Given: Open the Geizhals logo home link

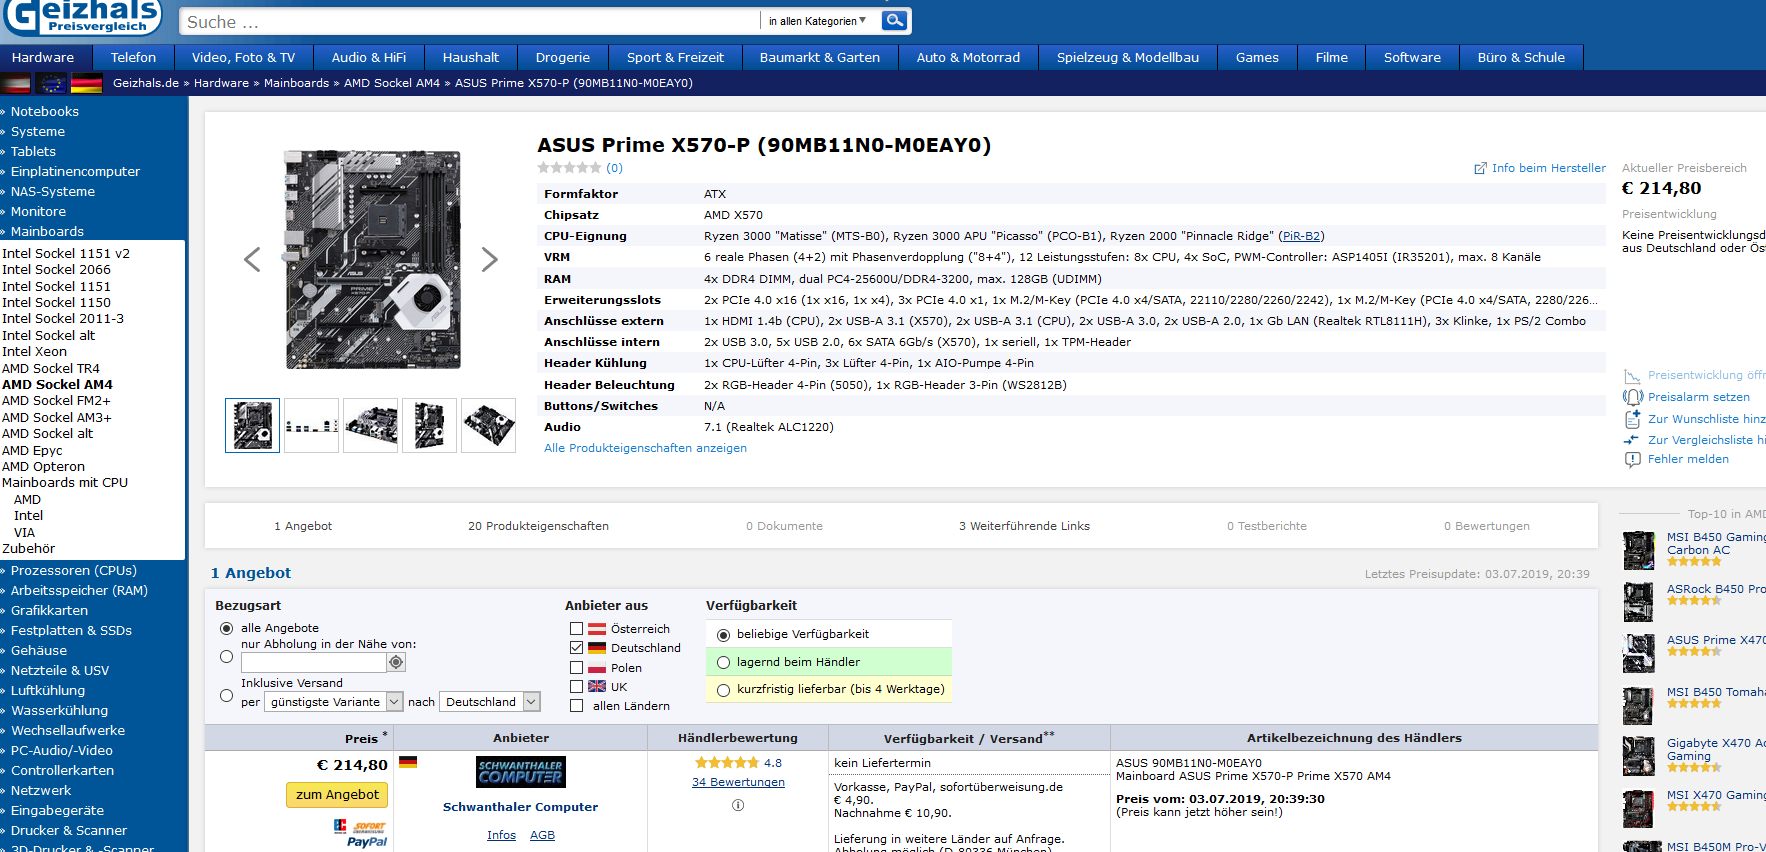Looking at the screenshot, I should 83,17.
